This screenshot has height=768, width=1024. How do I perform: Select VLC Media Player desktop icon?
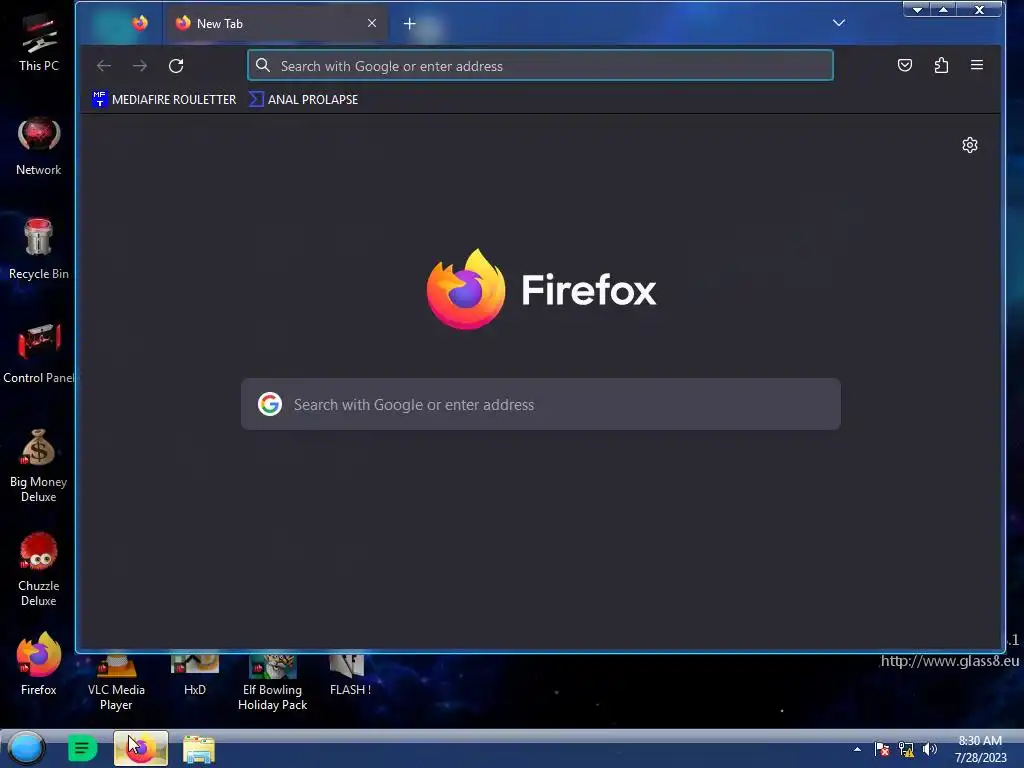click(116, 683)
